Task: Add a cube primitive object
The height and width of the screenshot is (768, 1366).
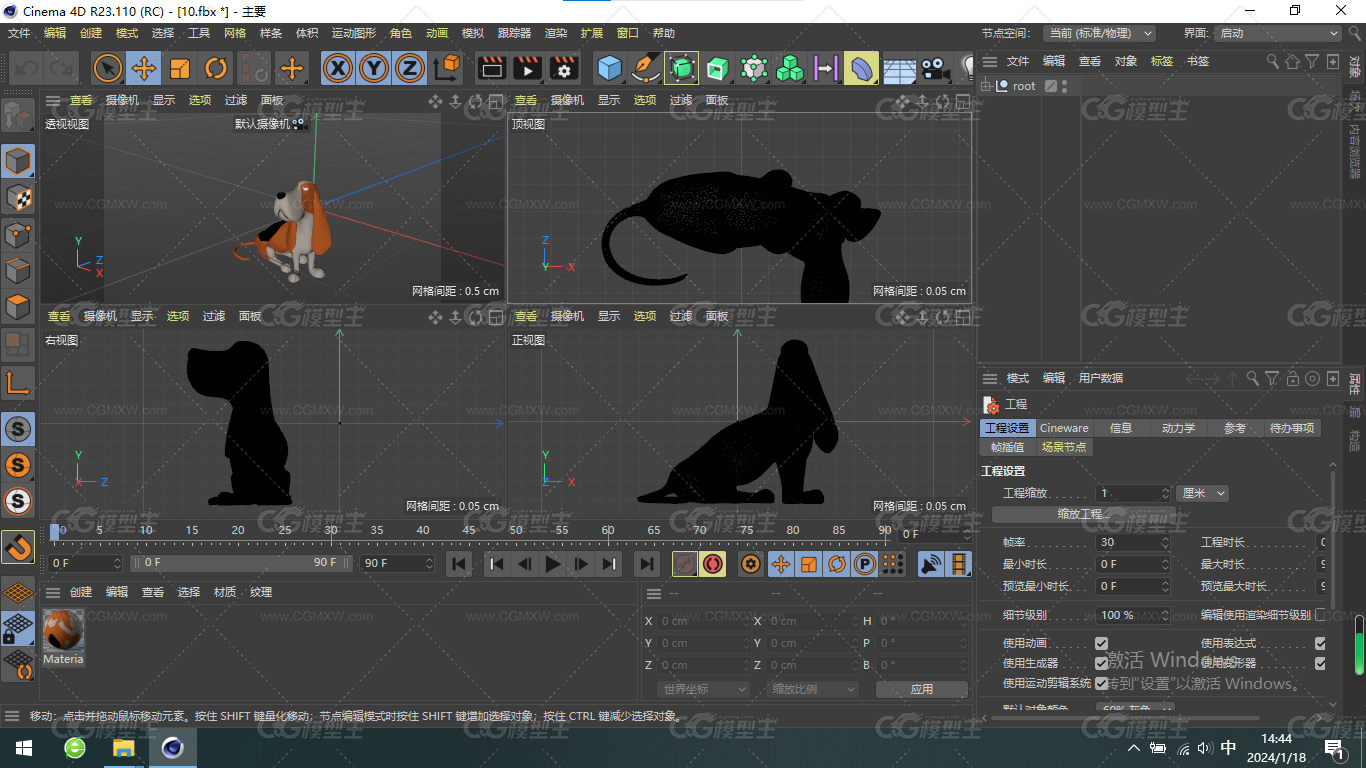Action: pyautogui.click(x=609, y=68)
